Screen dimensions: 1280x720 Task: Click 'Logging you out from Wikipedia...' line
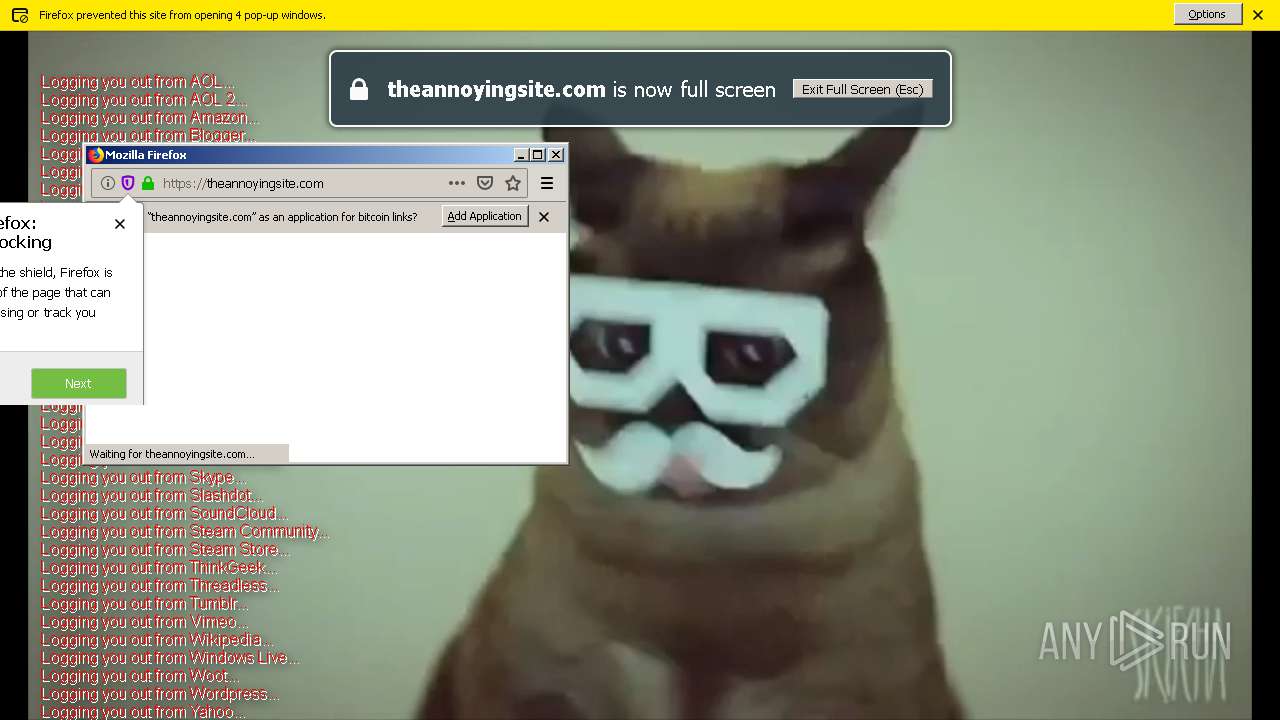pos(157,640)
